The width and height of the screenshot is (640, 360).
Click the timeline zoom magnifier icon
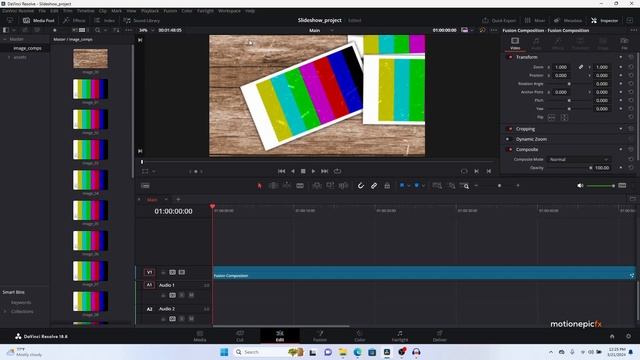coord(464,186)
